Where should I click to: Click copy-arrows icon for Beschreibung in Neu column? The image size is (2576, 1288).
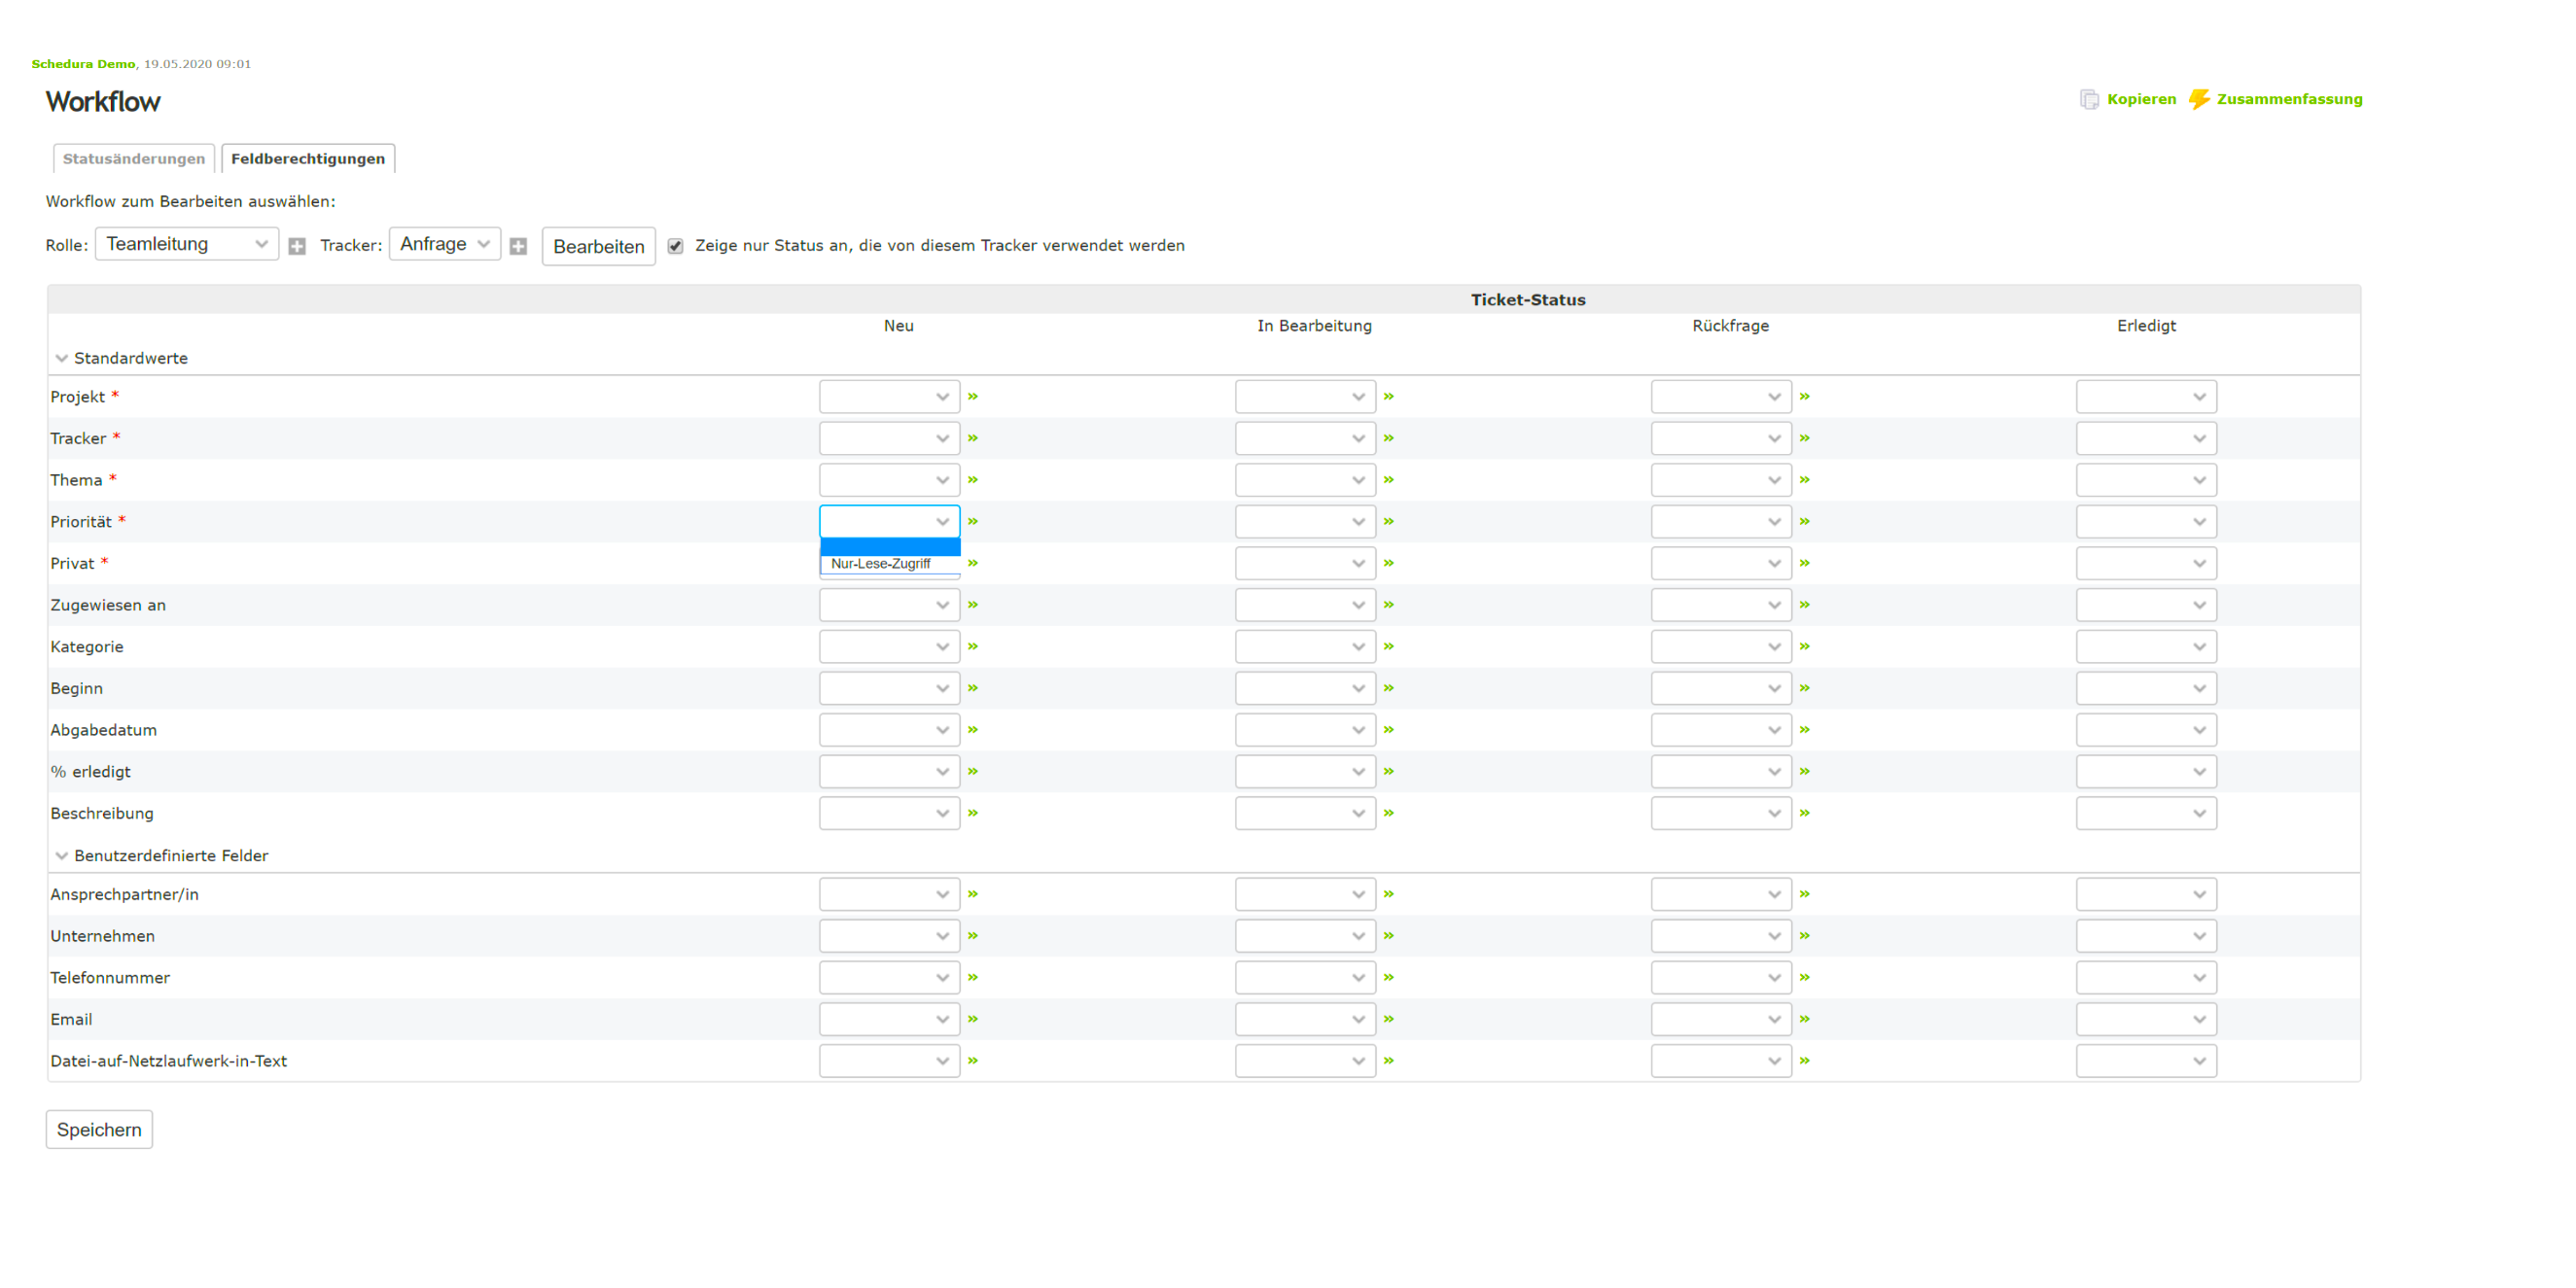973,813
